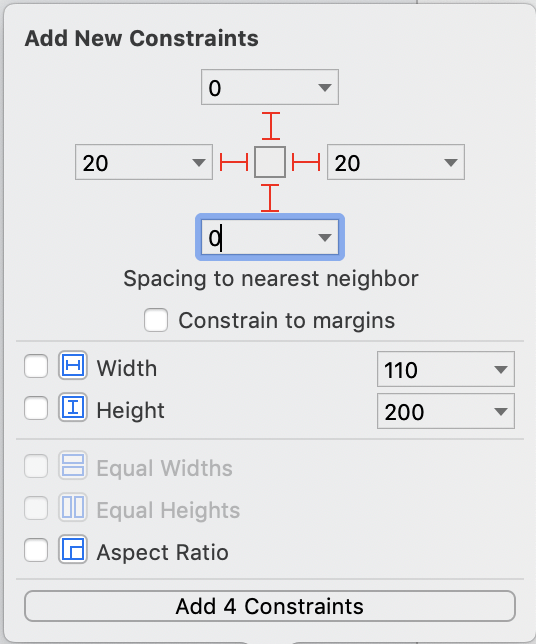Check the Height constraint checkbox
This screenshot has height=644, width=536.
[36, 408]
